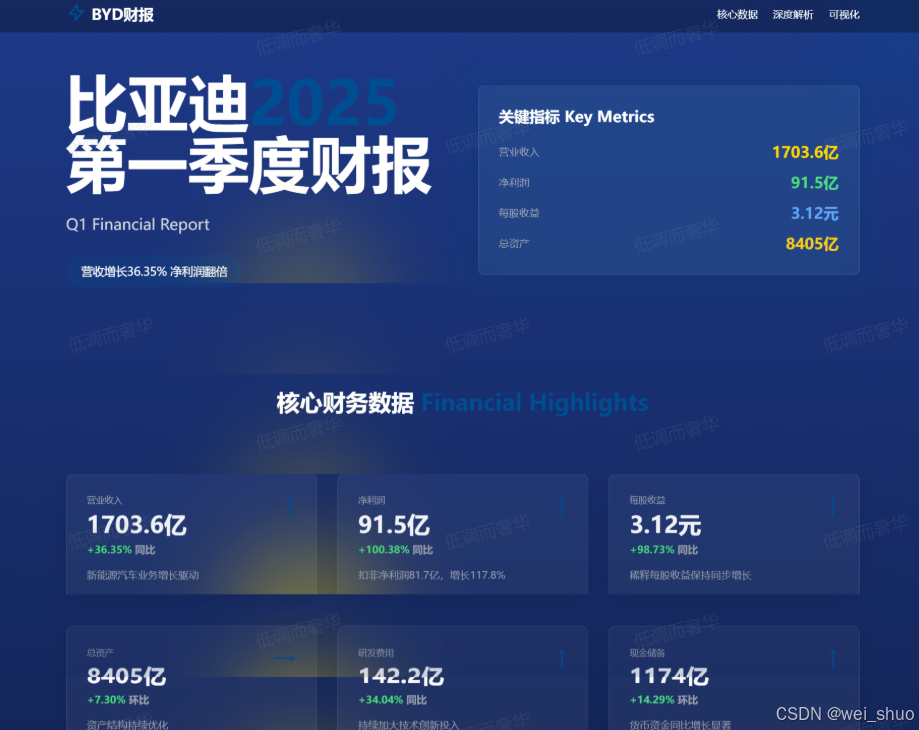Open the 深度解析 navigation link

click(792, 15)
